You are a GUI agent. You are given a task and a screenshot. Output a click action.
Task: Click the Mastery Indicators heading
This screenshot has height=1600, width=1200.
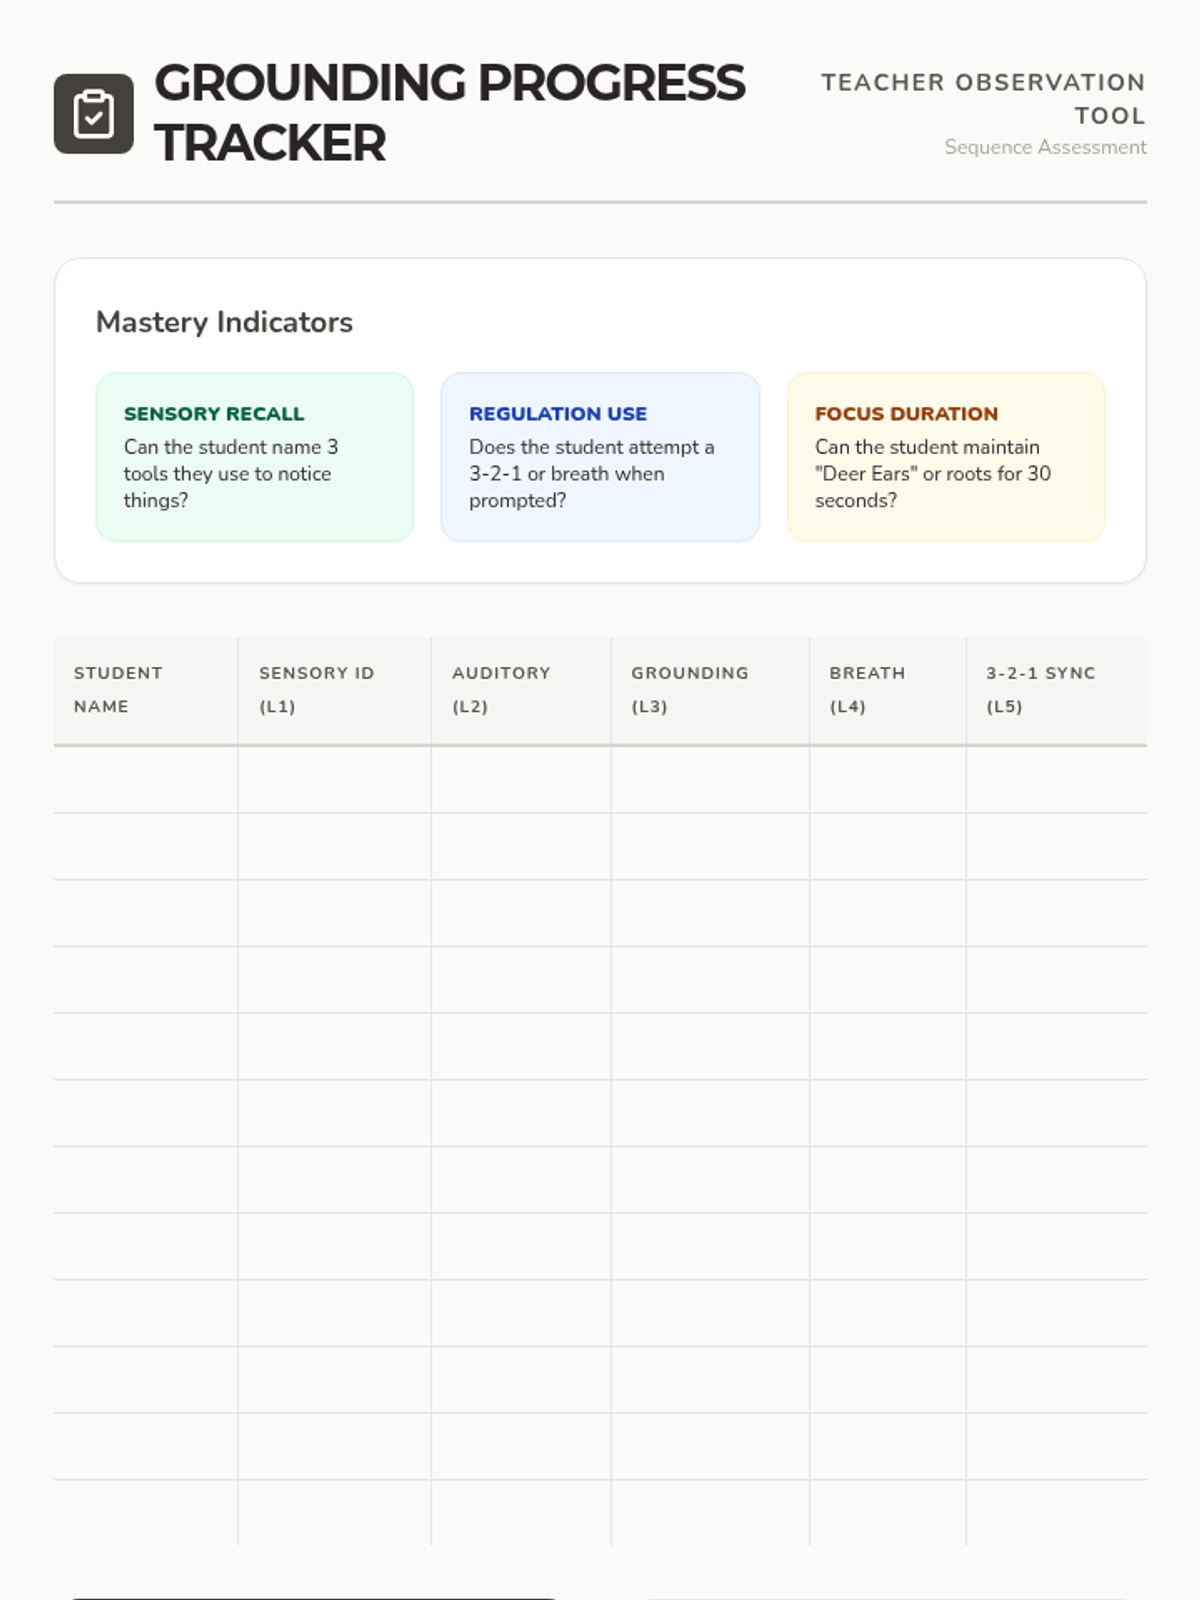pos(224,322)
